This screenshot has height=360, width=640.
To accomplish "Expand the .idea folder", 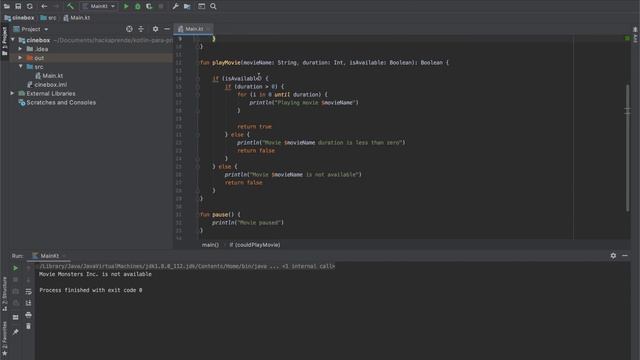I will point(20,49).
